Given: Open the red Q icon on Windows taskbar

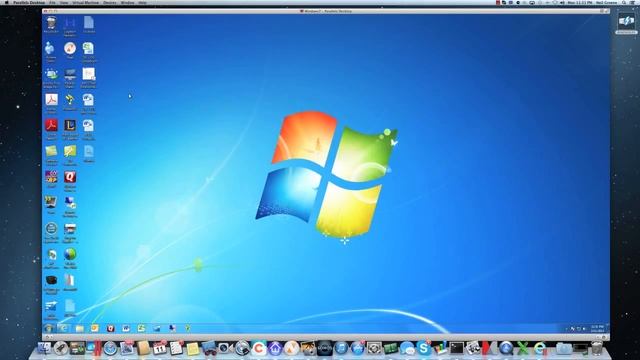Looking at the screenshot, I should tap(111, 328).
